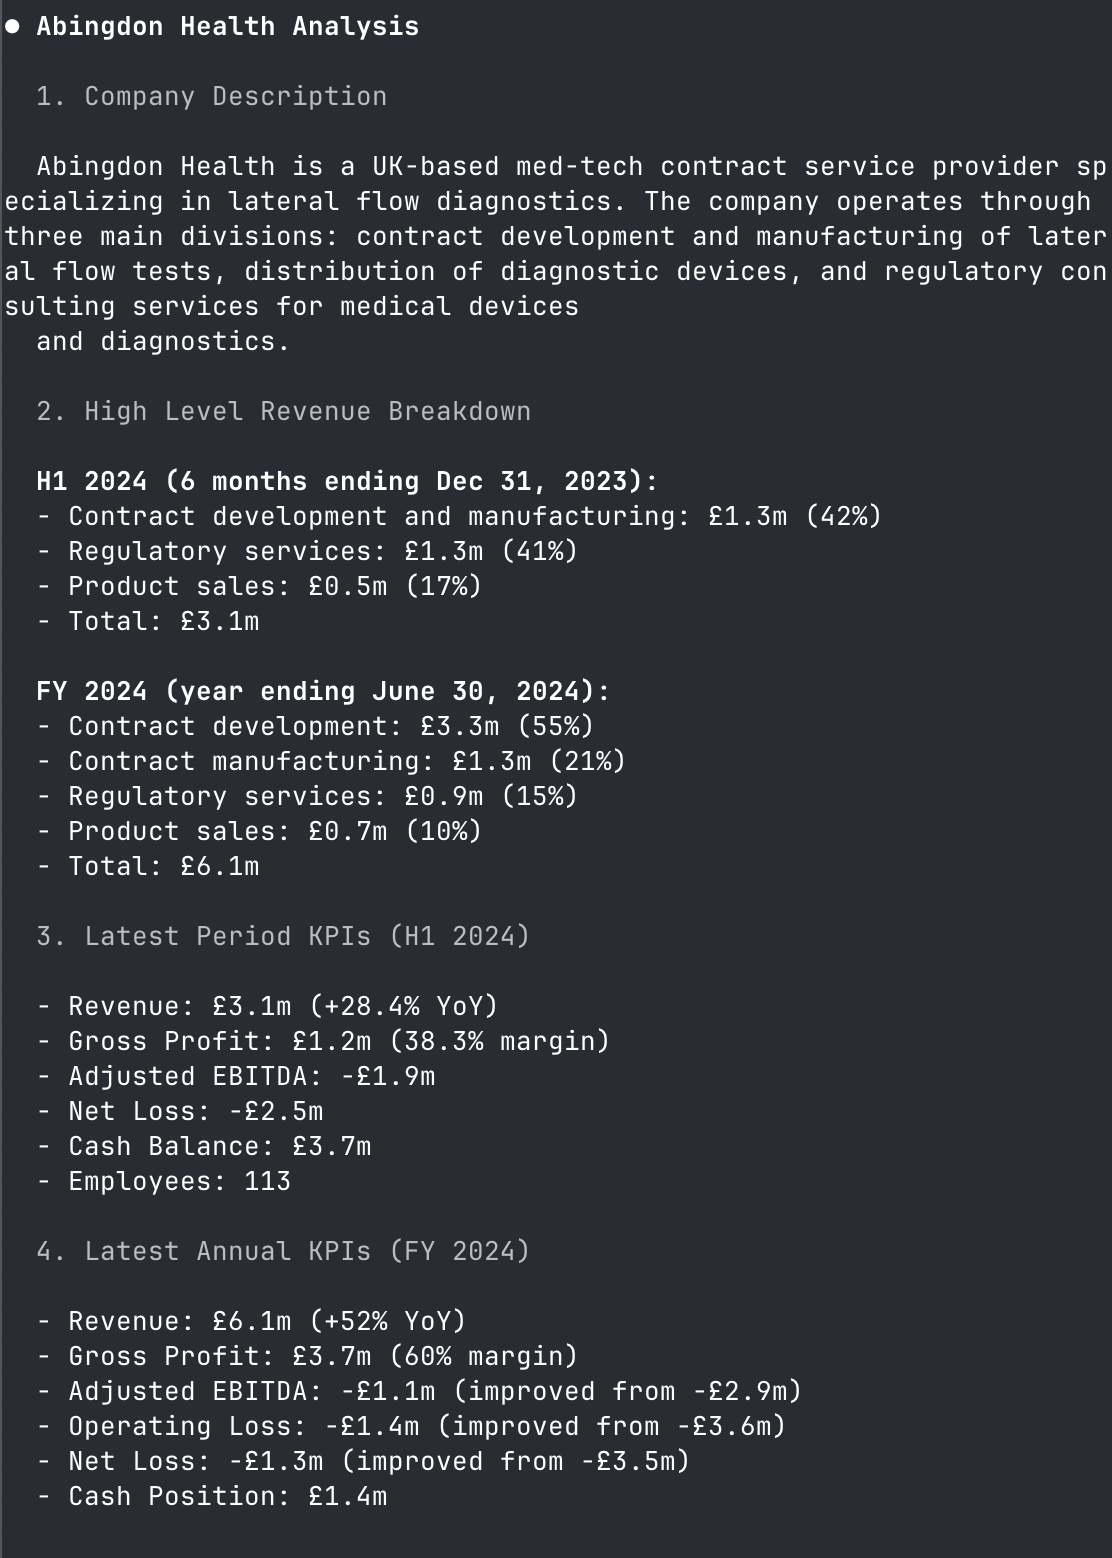Screen dimensions: 1112x1558
Task: Click the Abingdon Health Analysis title
Action: (x=227, y=27)
